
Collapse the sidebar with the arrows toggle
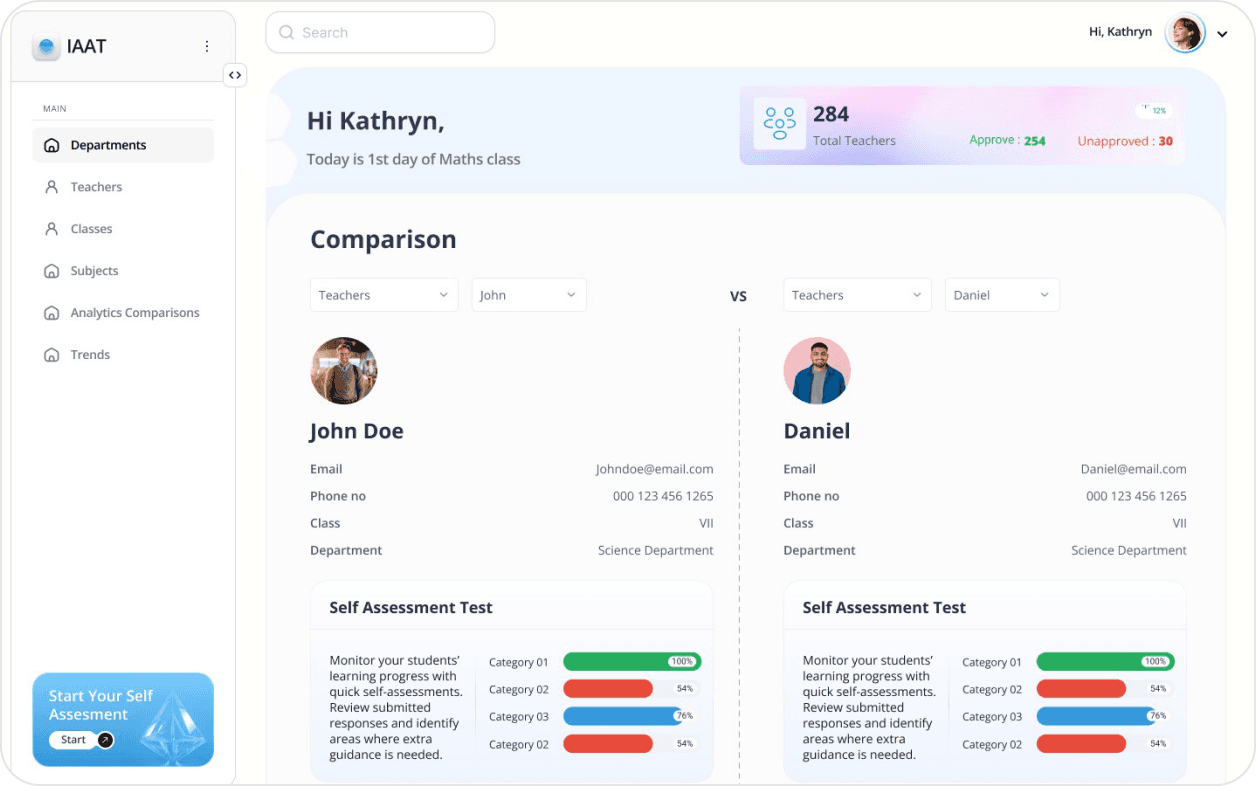coord(235,75)
